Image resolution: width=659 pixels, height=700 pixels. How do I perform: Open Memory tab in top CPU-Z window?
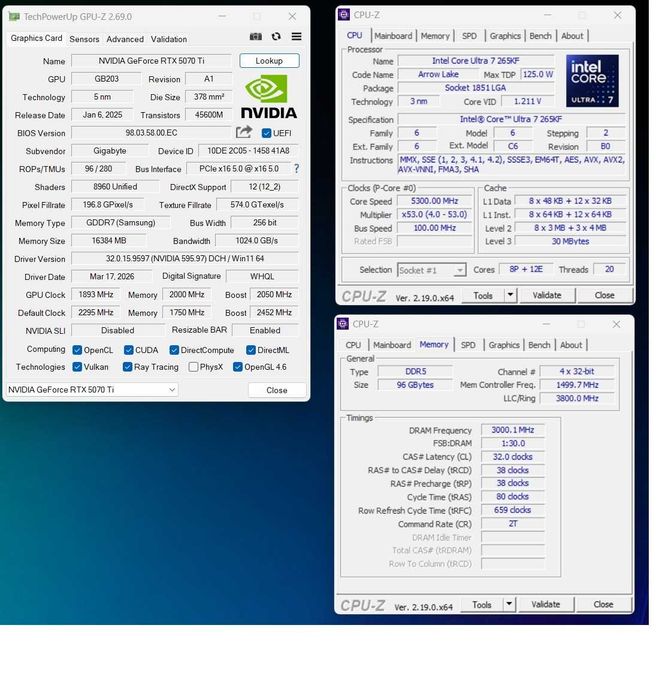pos(435,36)
